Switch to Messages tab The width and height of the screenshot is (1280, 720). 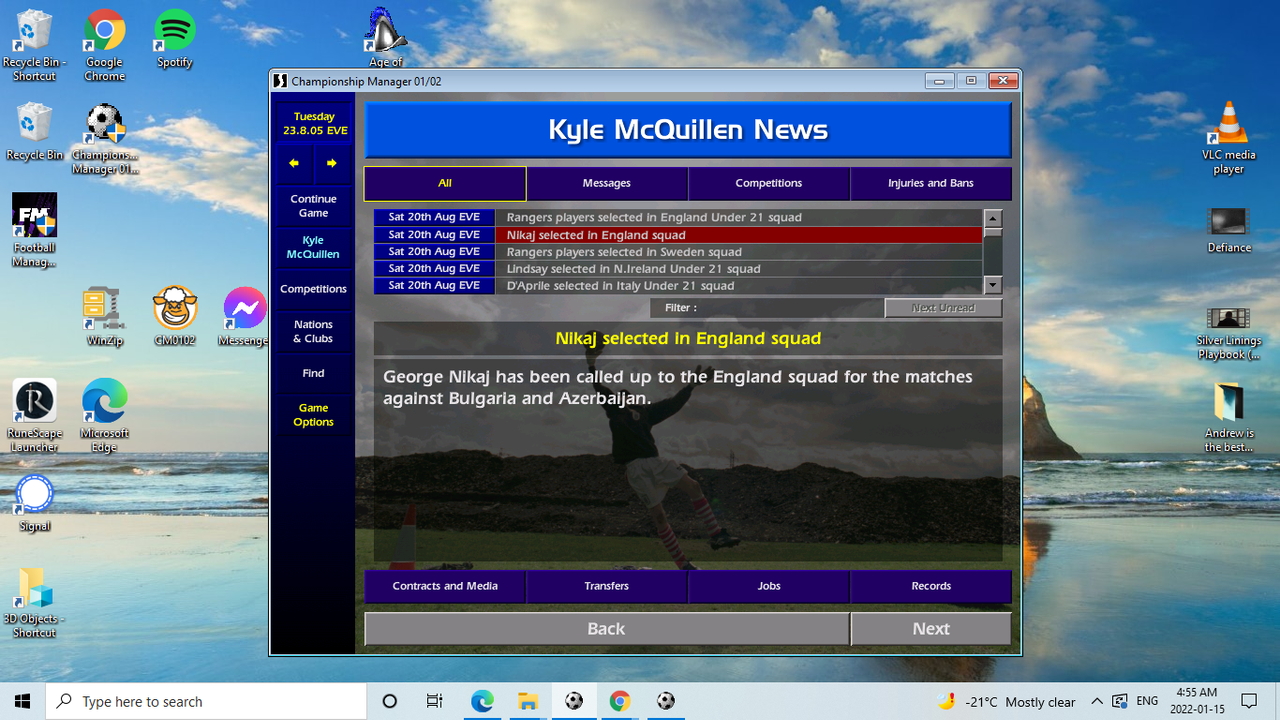607,183
